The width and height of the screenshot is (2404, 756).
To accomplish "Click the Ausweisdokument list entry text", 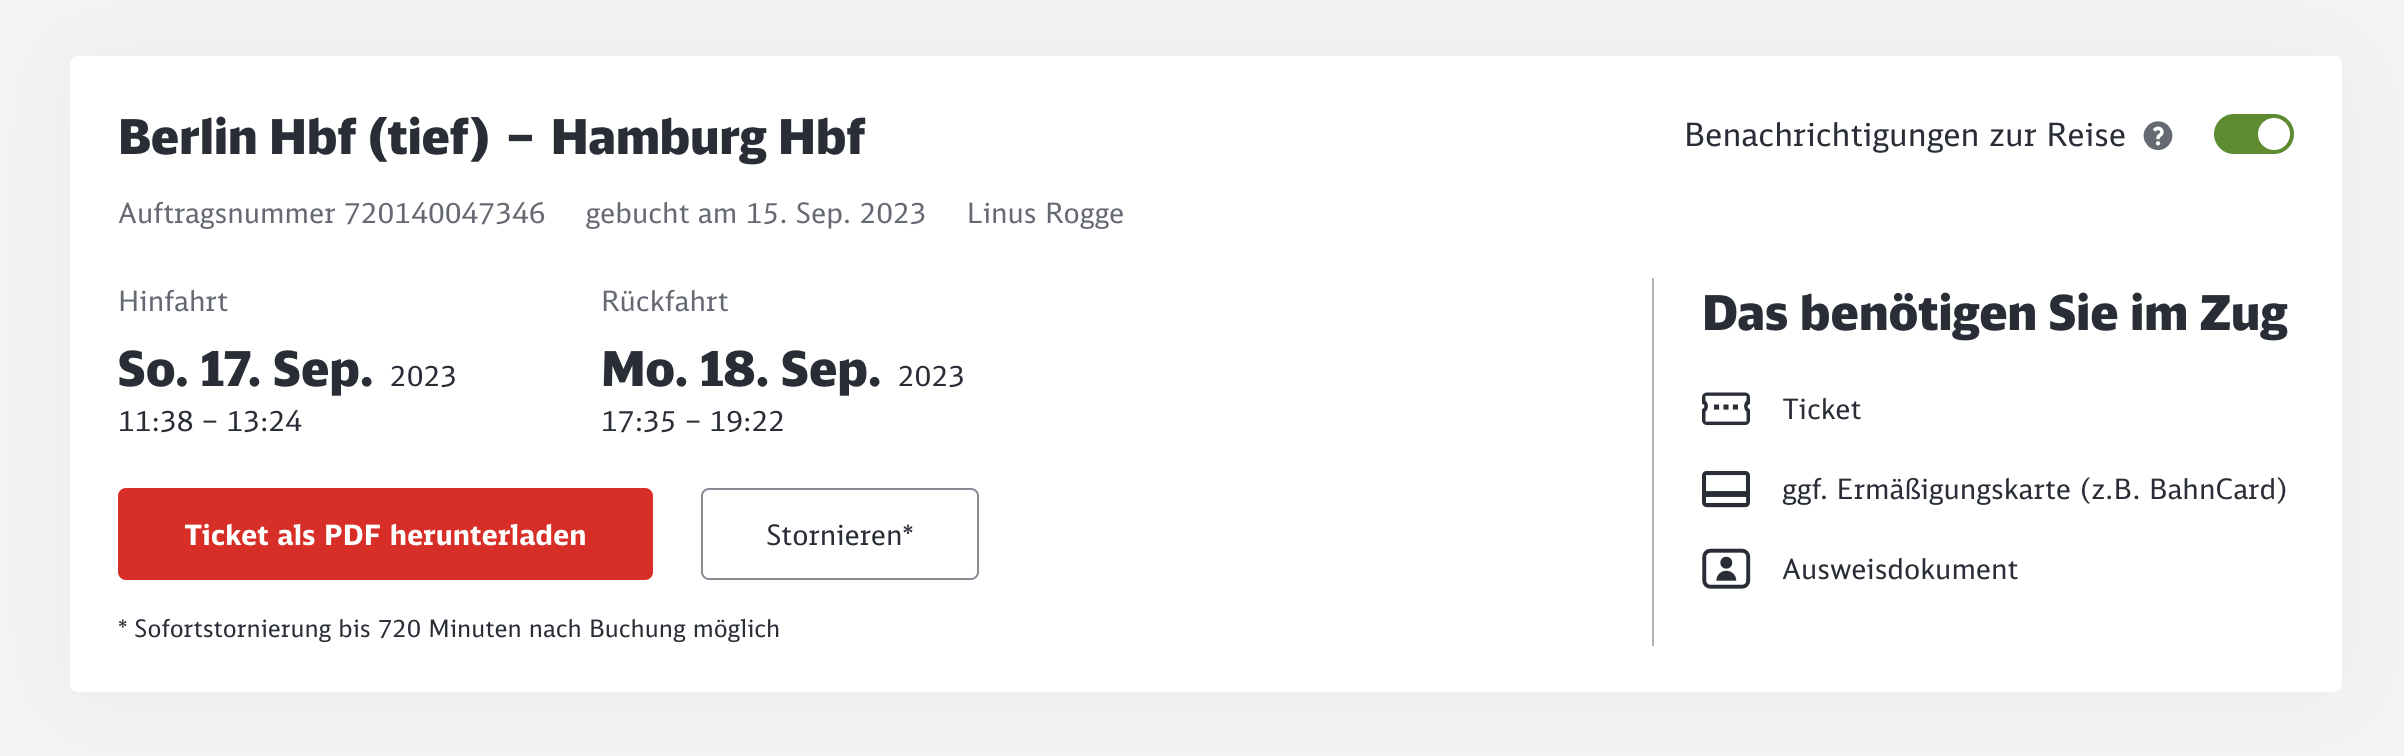I will [x=1899, y=570].
